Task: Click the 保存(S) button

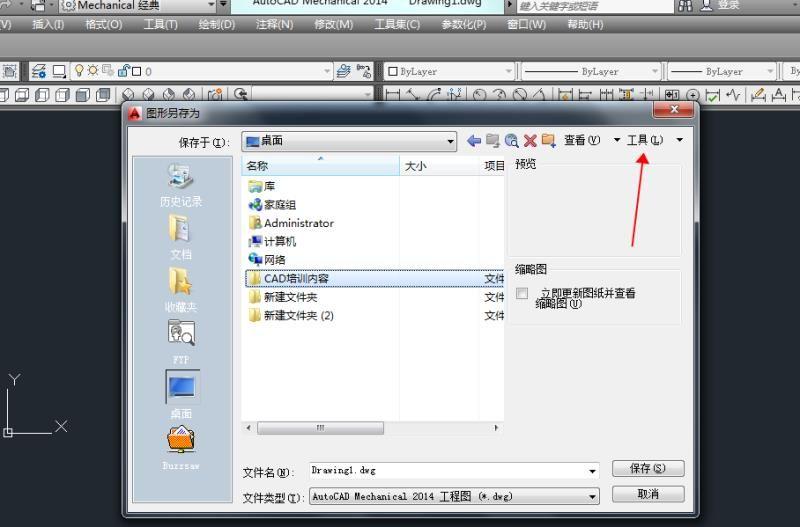Action: point(648,468)
